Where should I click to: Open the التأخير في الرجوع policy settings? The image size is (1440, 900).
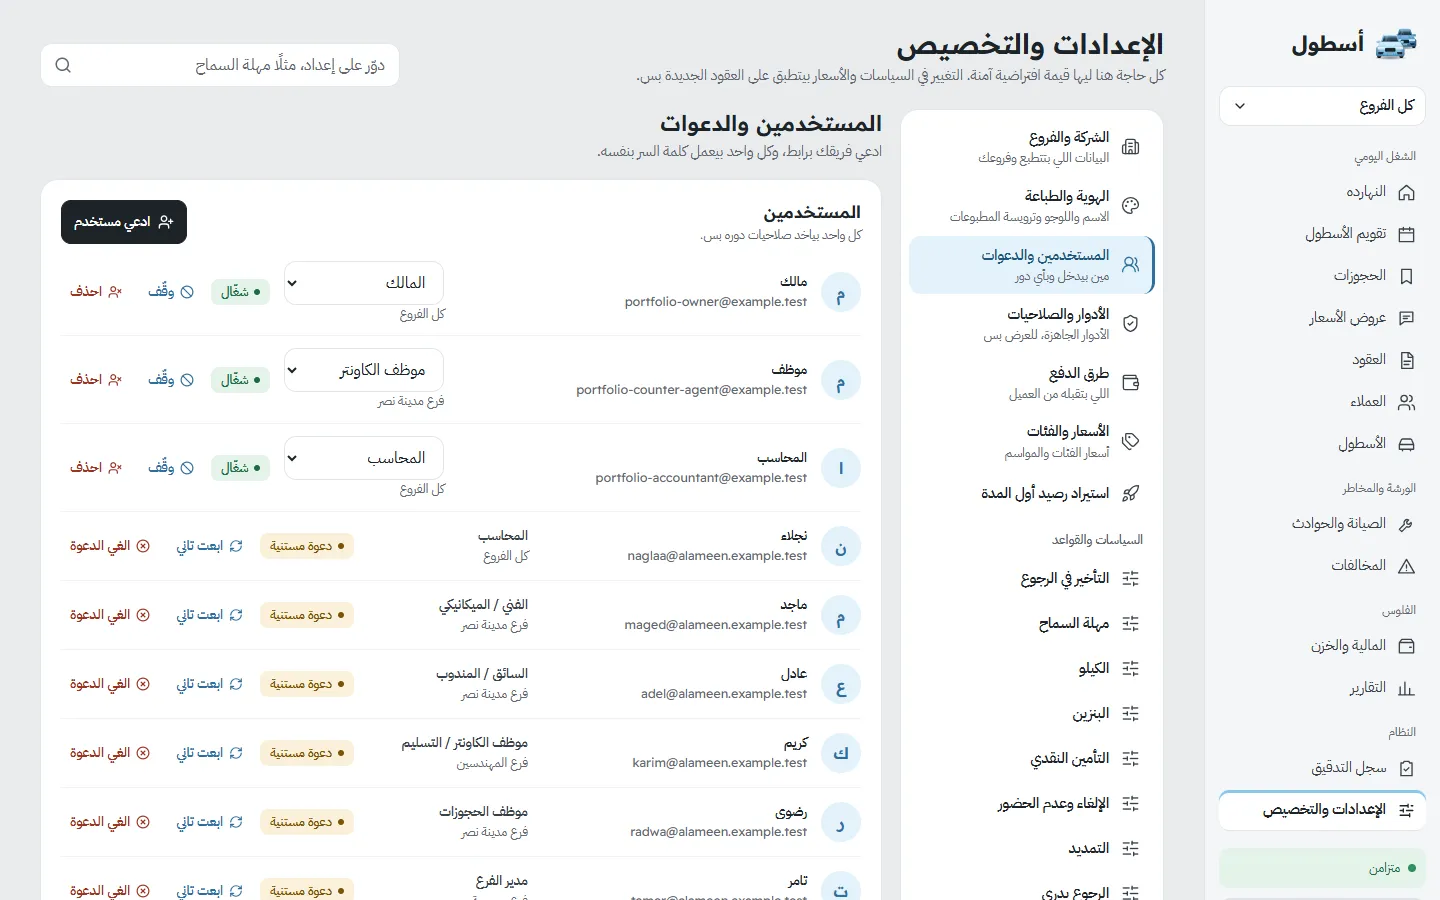[x=1031, y=578]
